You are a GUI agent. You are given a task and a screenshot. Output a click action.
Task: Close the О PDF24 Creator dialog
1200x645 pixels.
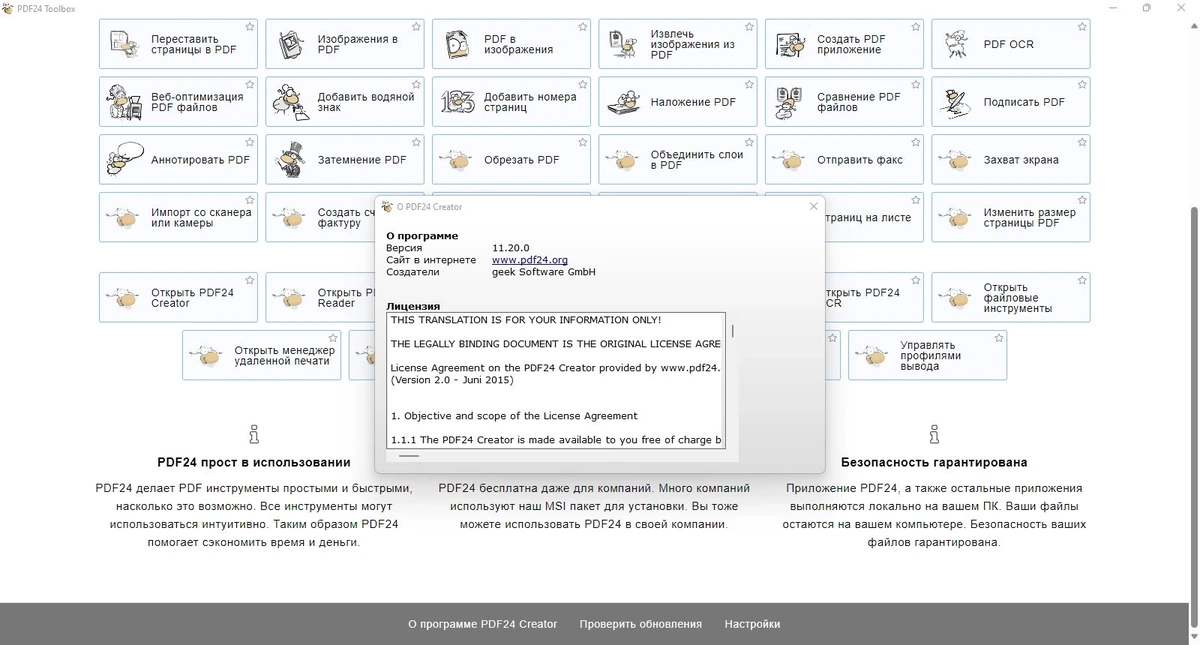[x=813, y=206]
